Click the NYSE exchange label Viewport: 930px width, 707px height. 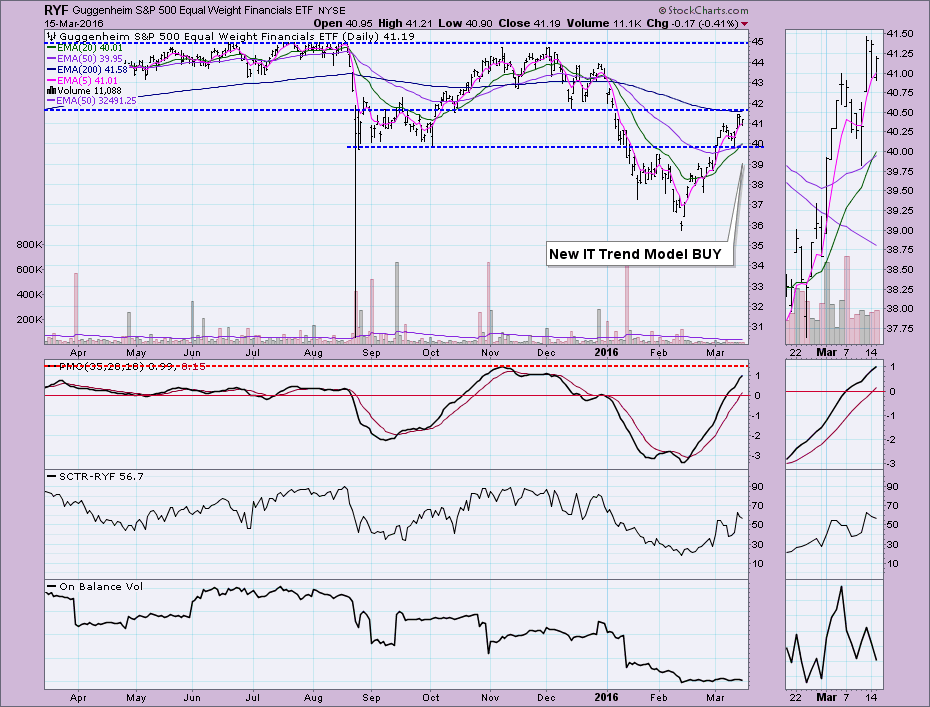point(332,11)
